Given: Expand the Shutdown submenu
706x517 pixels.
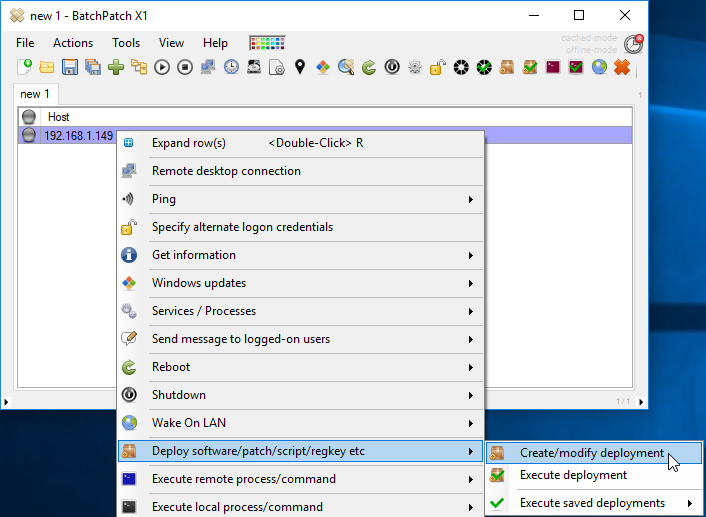Looking at the screenshot, I should click(x=300, y=395).
